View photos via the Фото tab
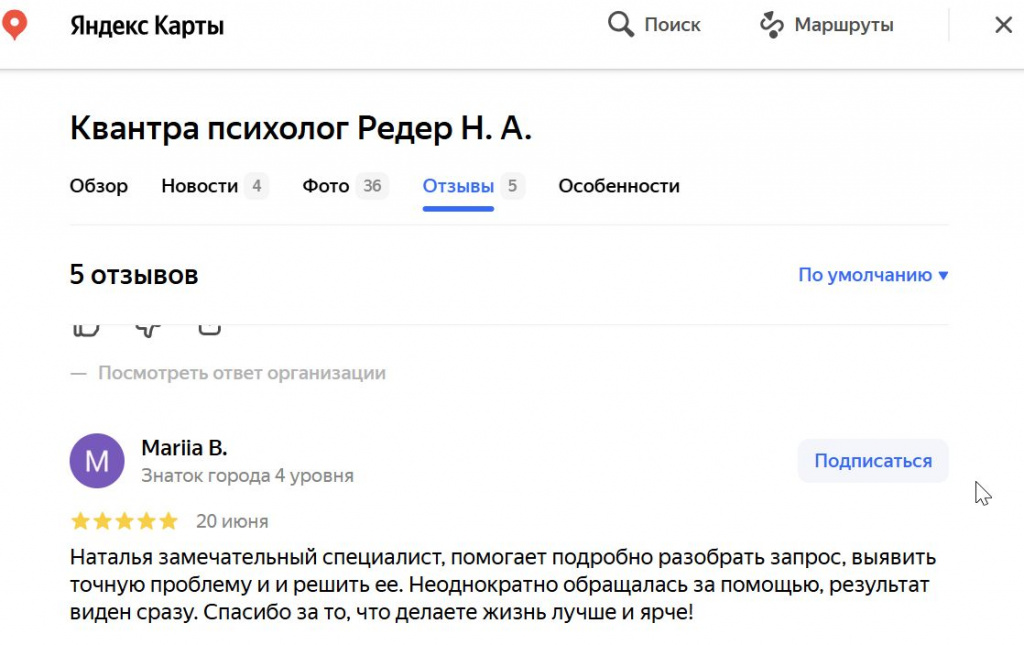 pos(327,186)
